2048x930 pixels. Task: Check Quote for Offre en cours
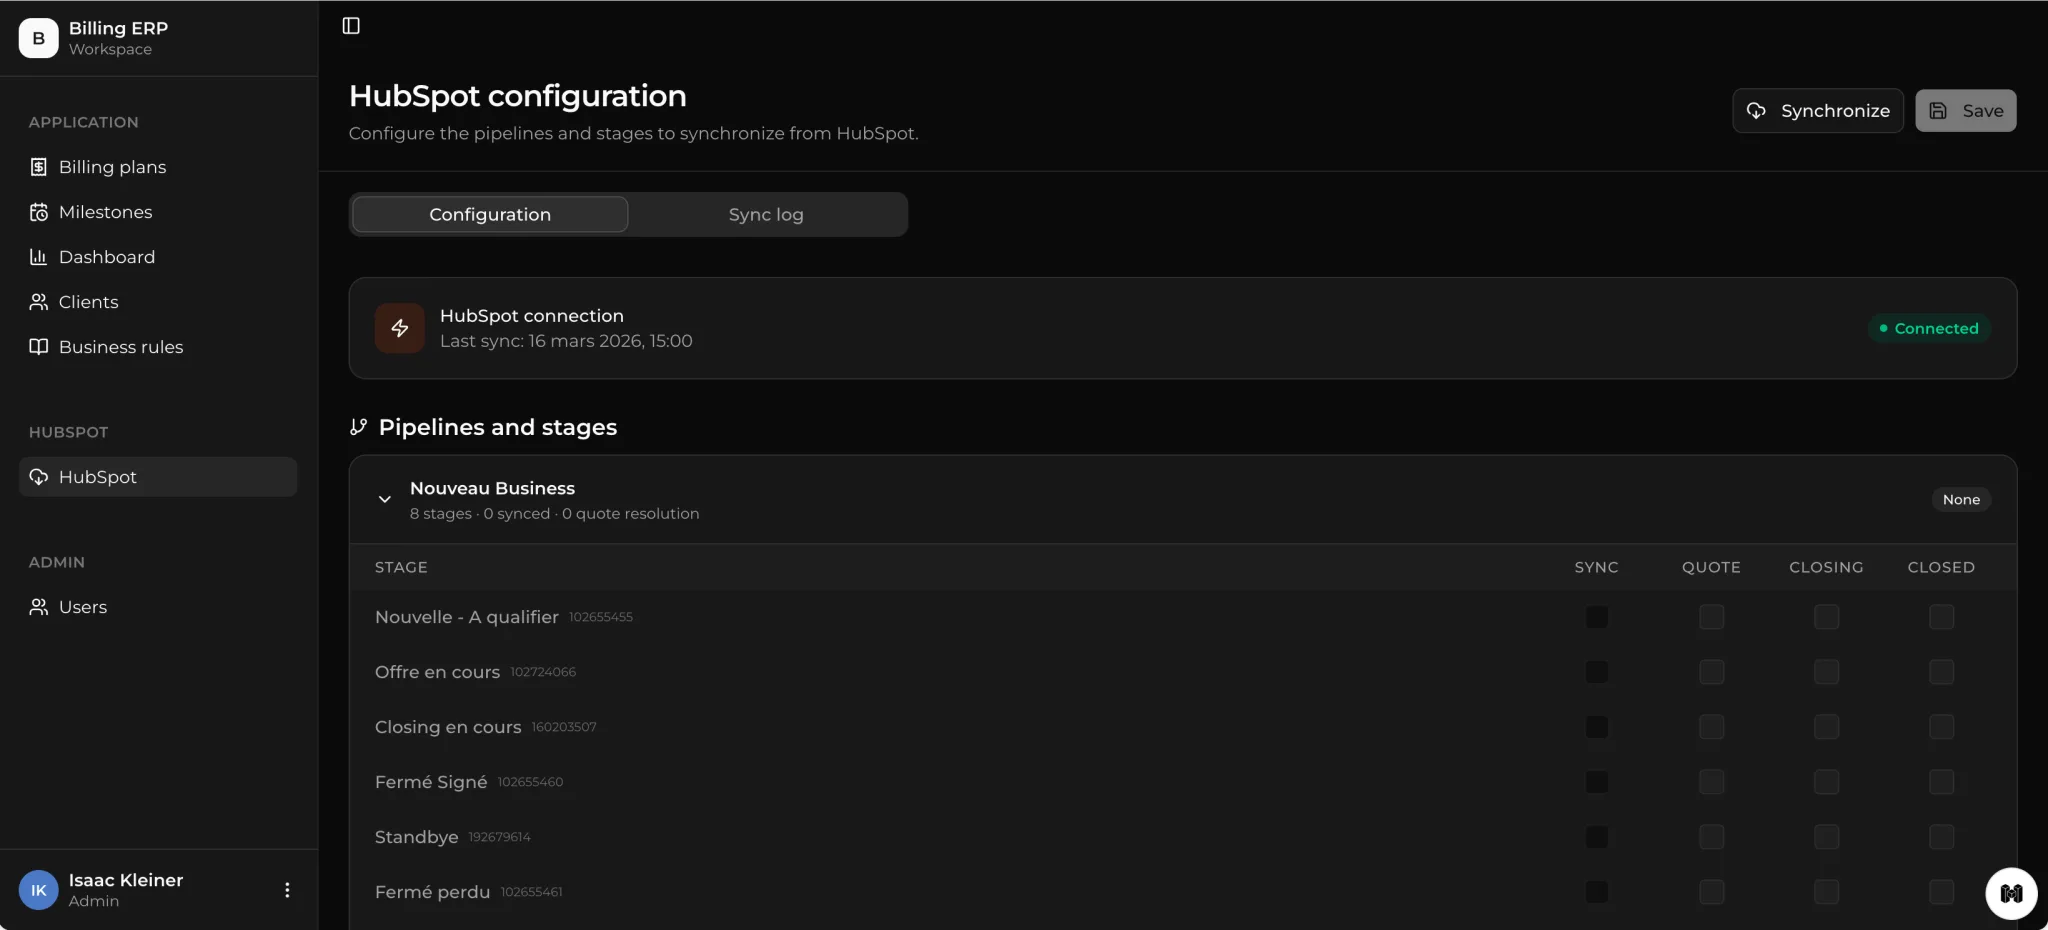pos(1712,672)
